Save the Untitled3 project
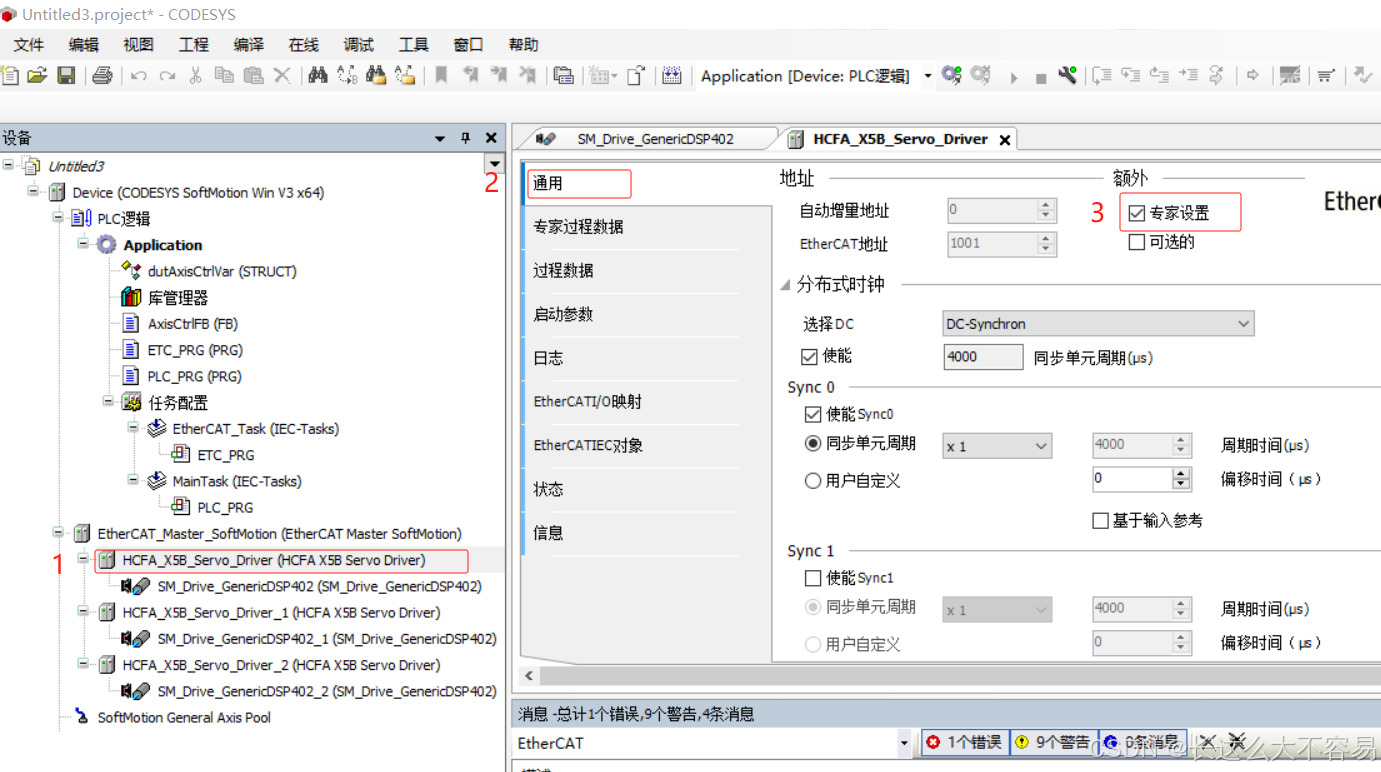Viewport: 1381px width, 772px height. click(66, 75)
